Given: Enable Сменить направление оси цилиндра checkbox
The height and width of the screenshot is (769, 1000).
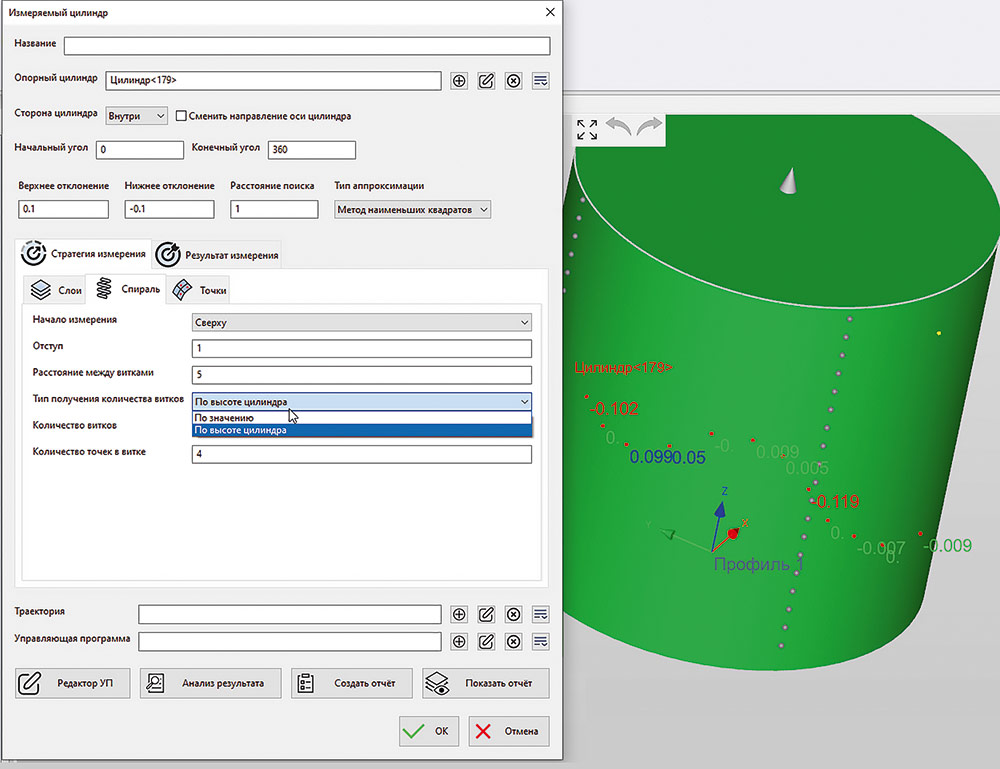Looking at the screenshot, I should point(181,116).
